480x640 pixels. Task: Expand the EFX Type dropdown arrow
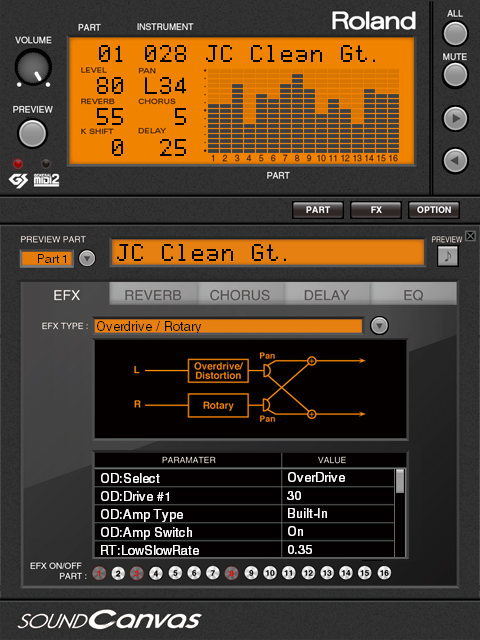(379, 326)
